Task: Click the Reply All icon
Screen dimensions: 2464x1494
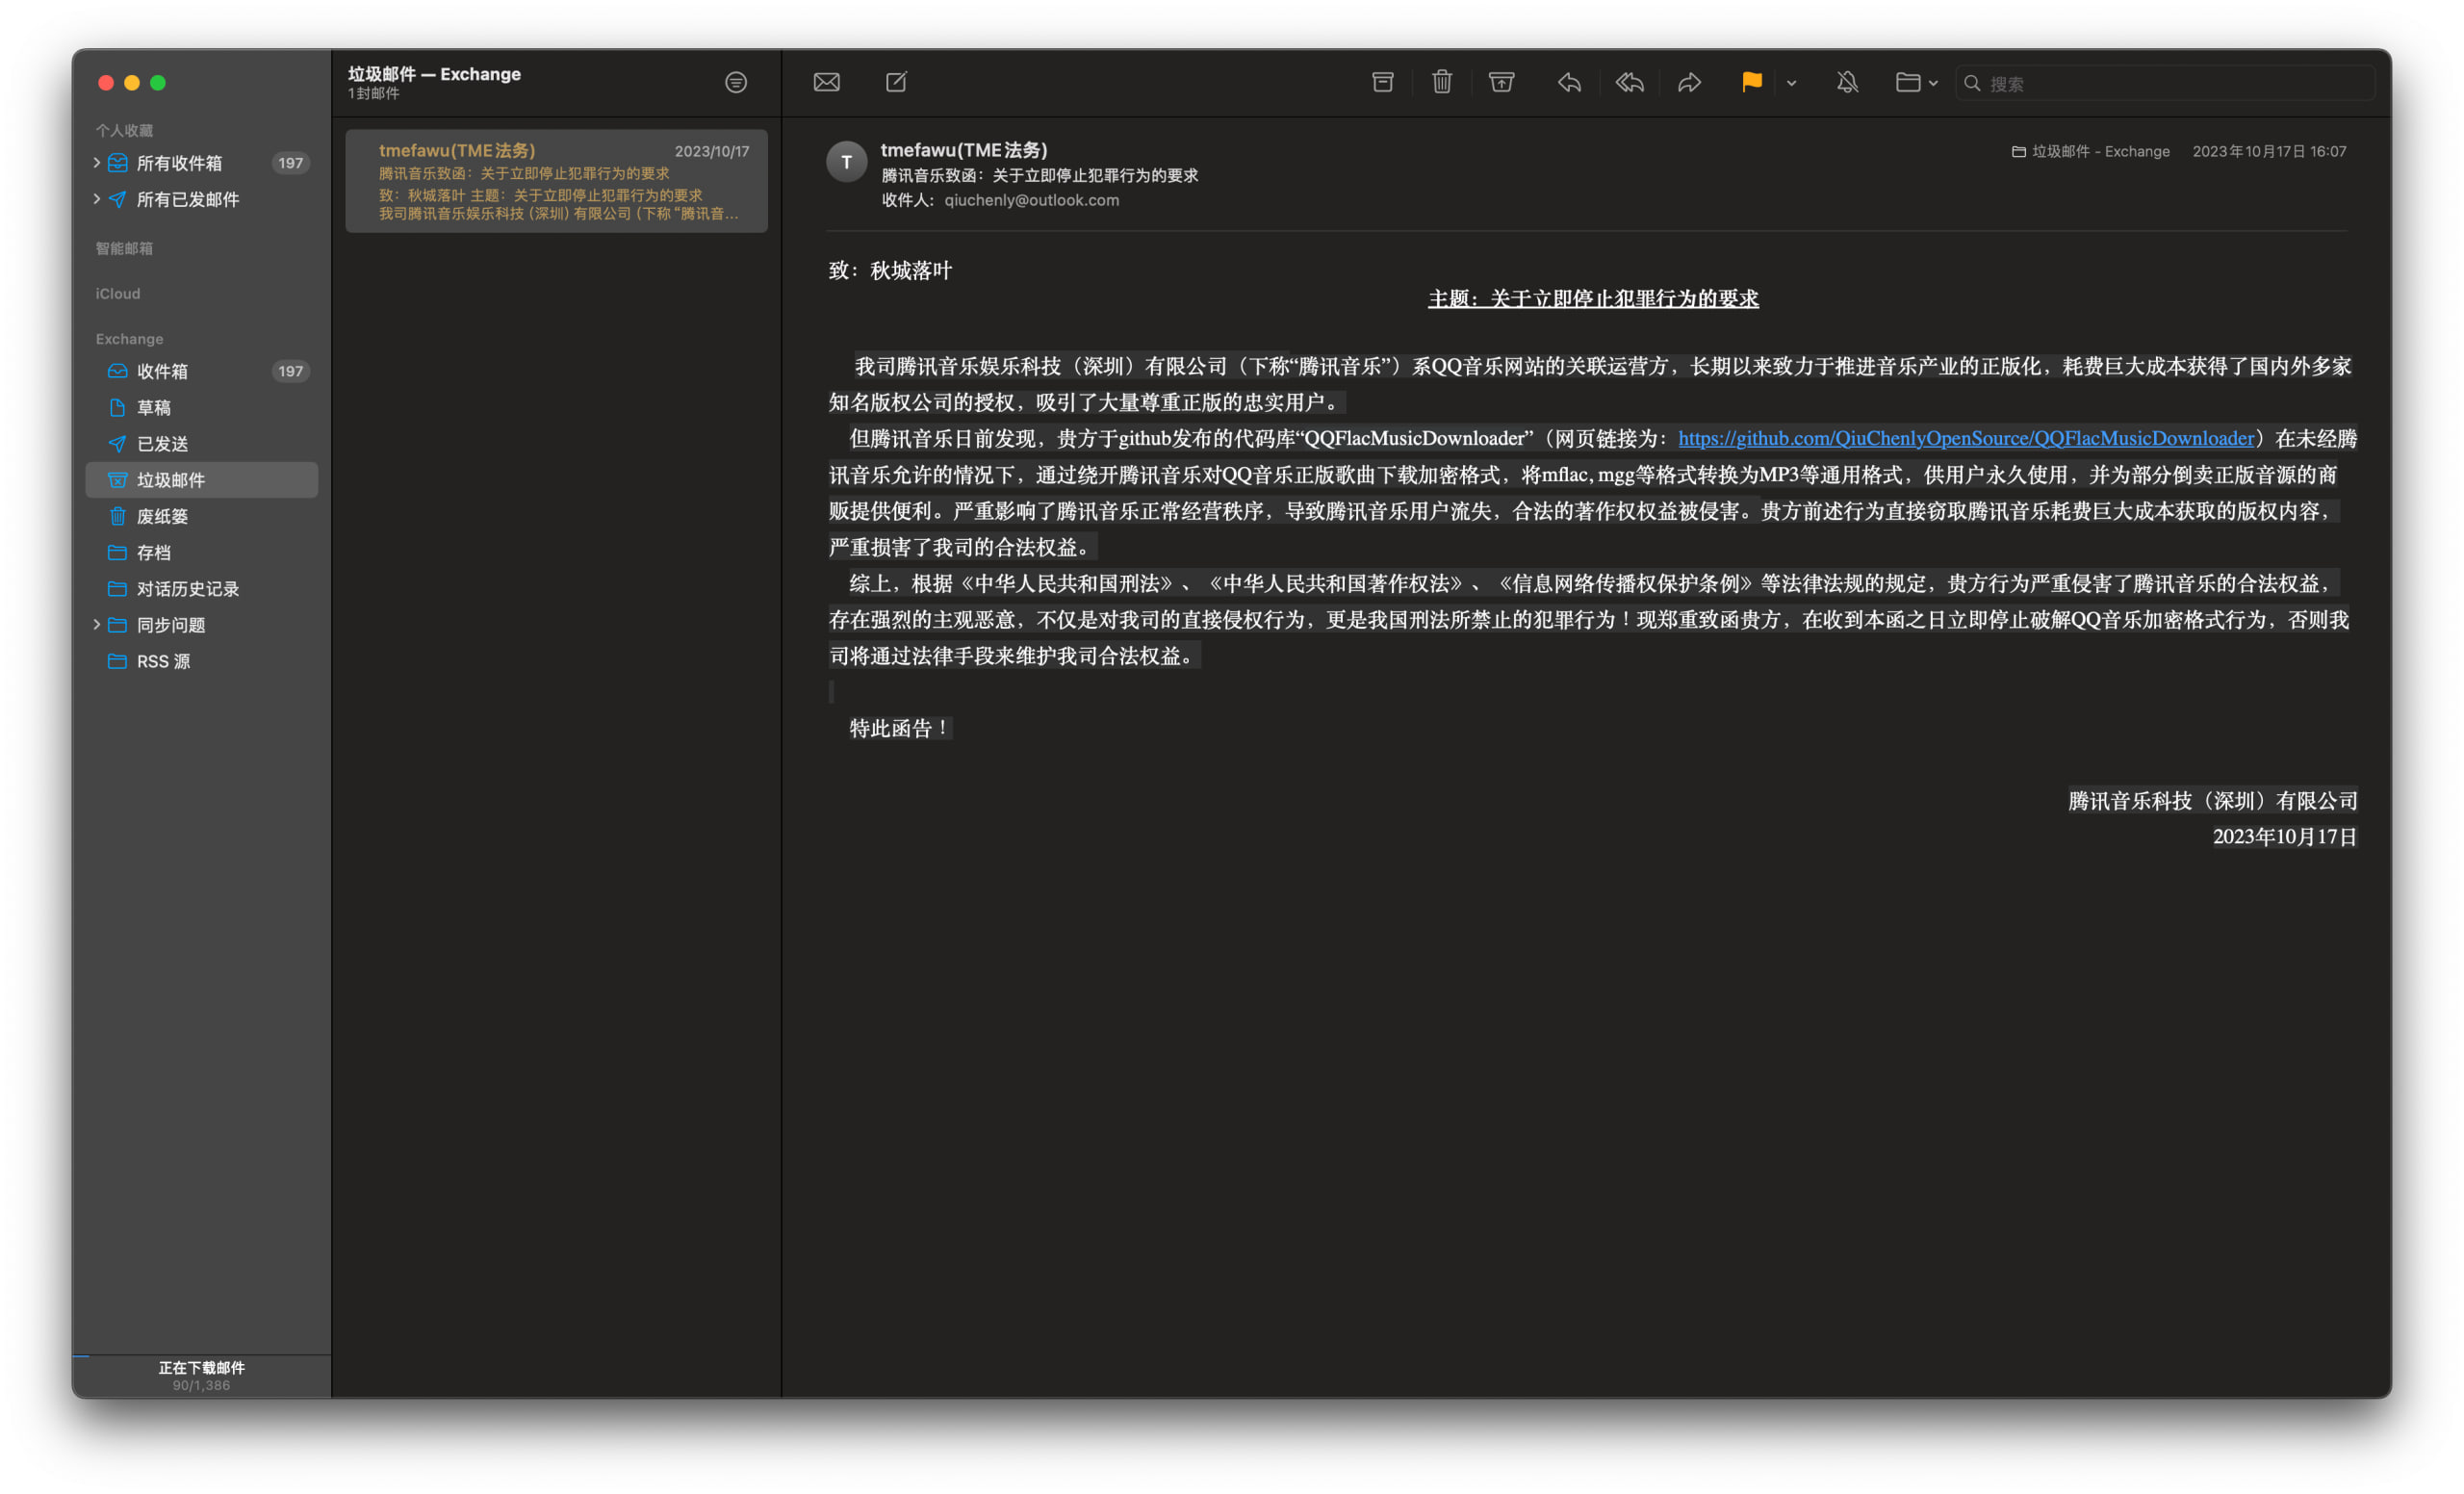Action: coord(1629,82)
